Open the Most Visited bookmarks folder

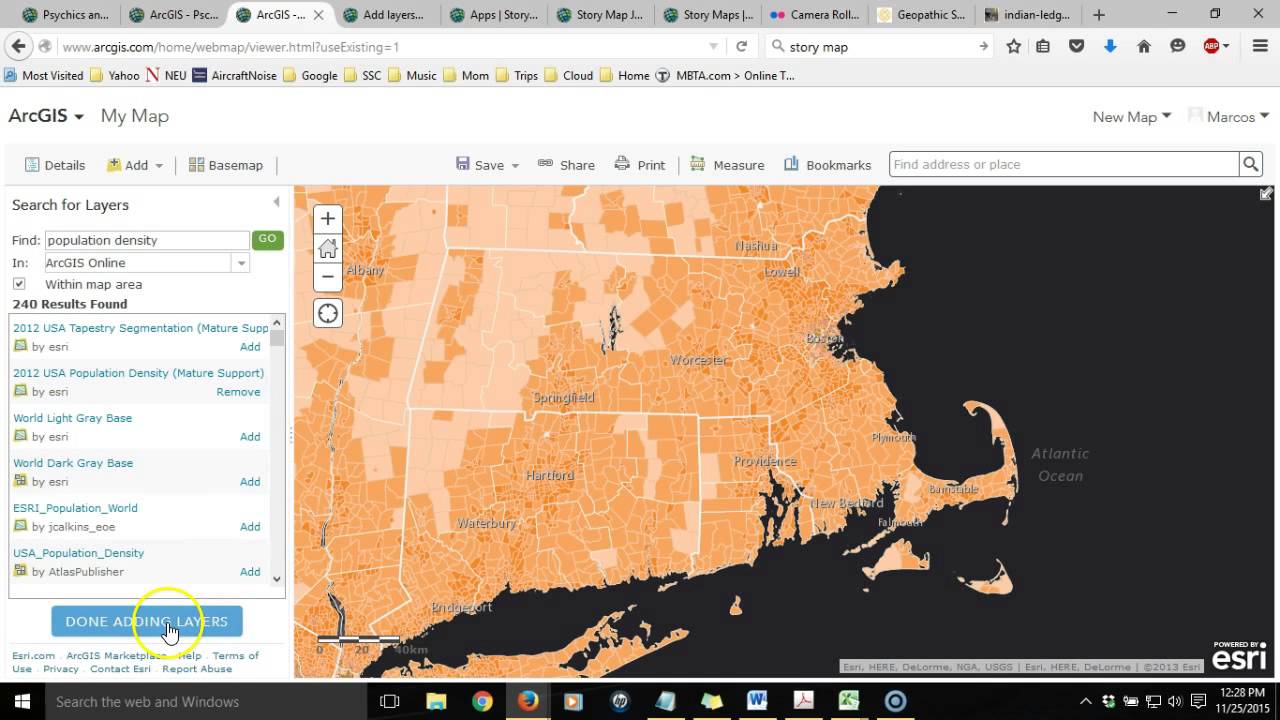click(44, 76)
